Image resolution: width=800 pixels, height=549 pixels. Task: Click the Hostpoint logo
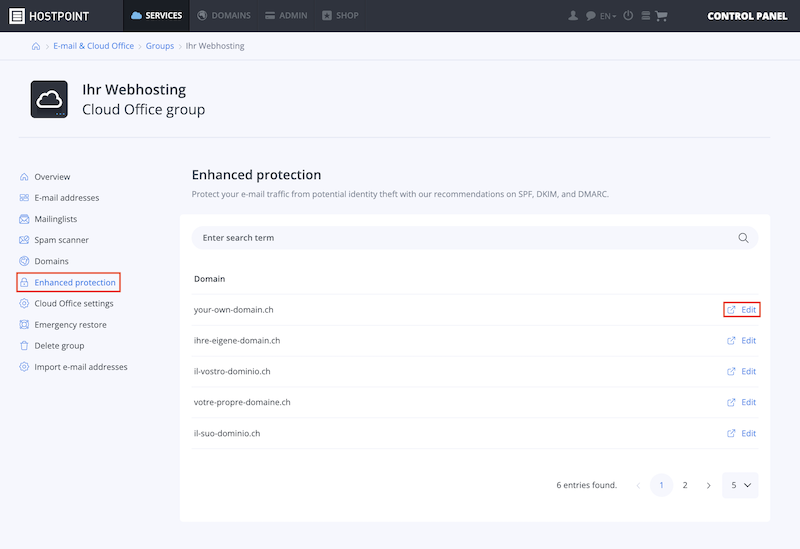(49, 16)
